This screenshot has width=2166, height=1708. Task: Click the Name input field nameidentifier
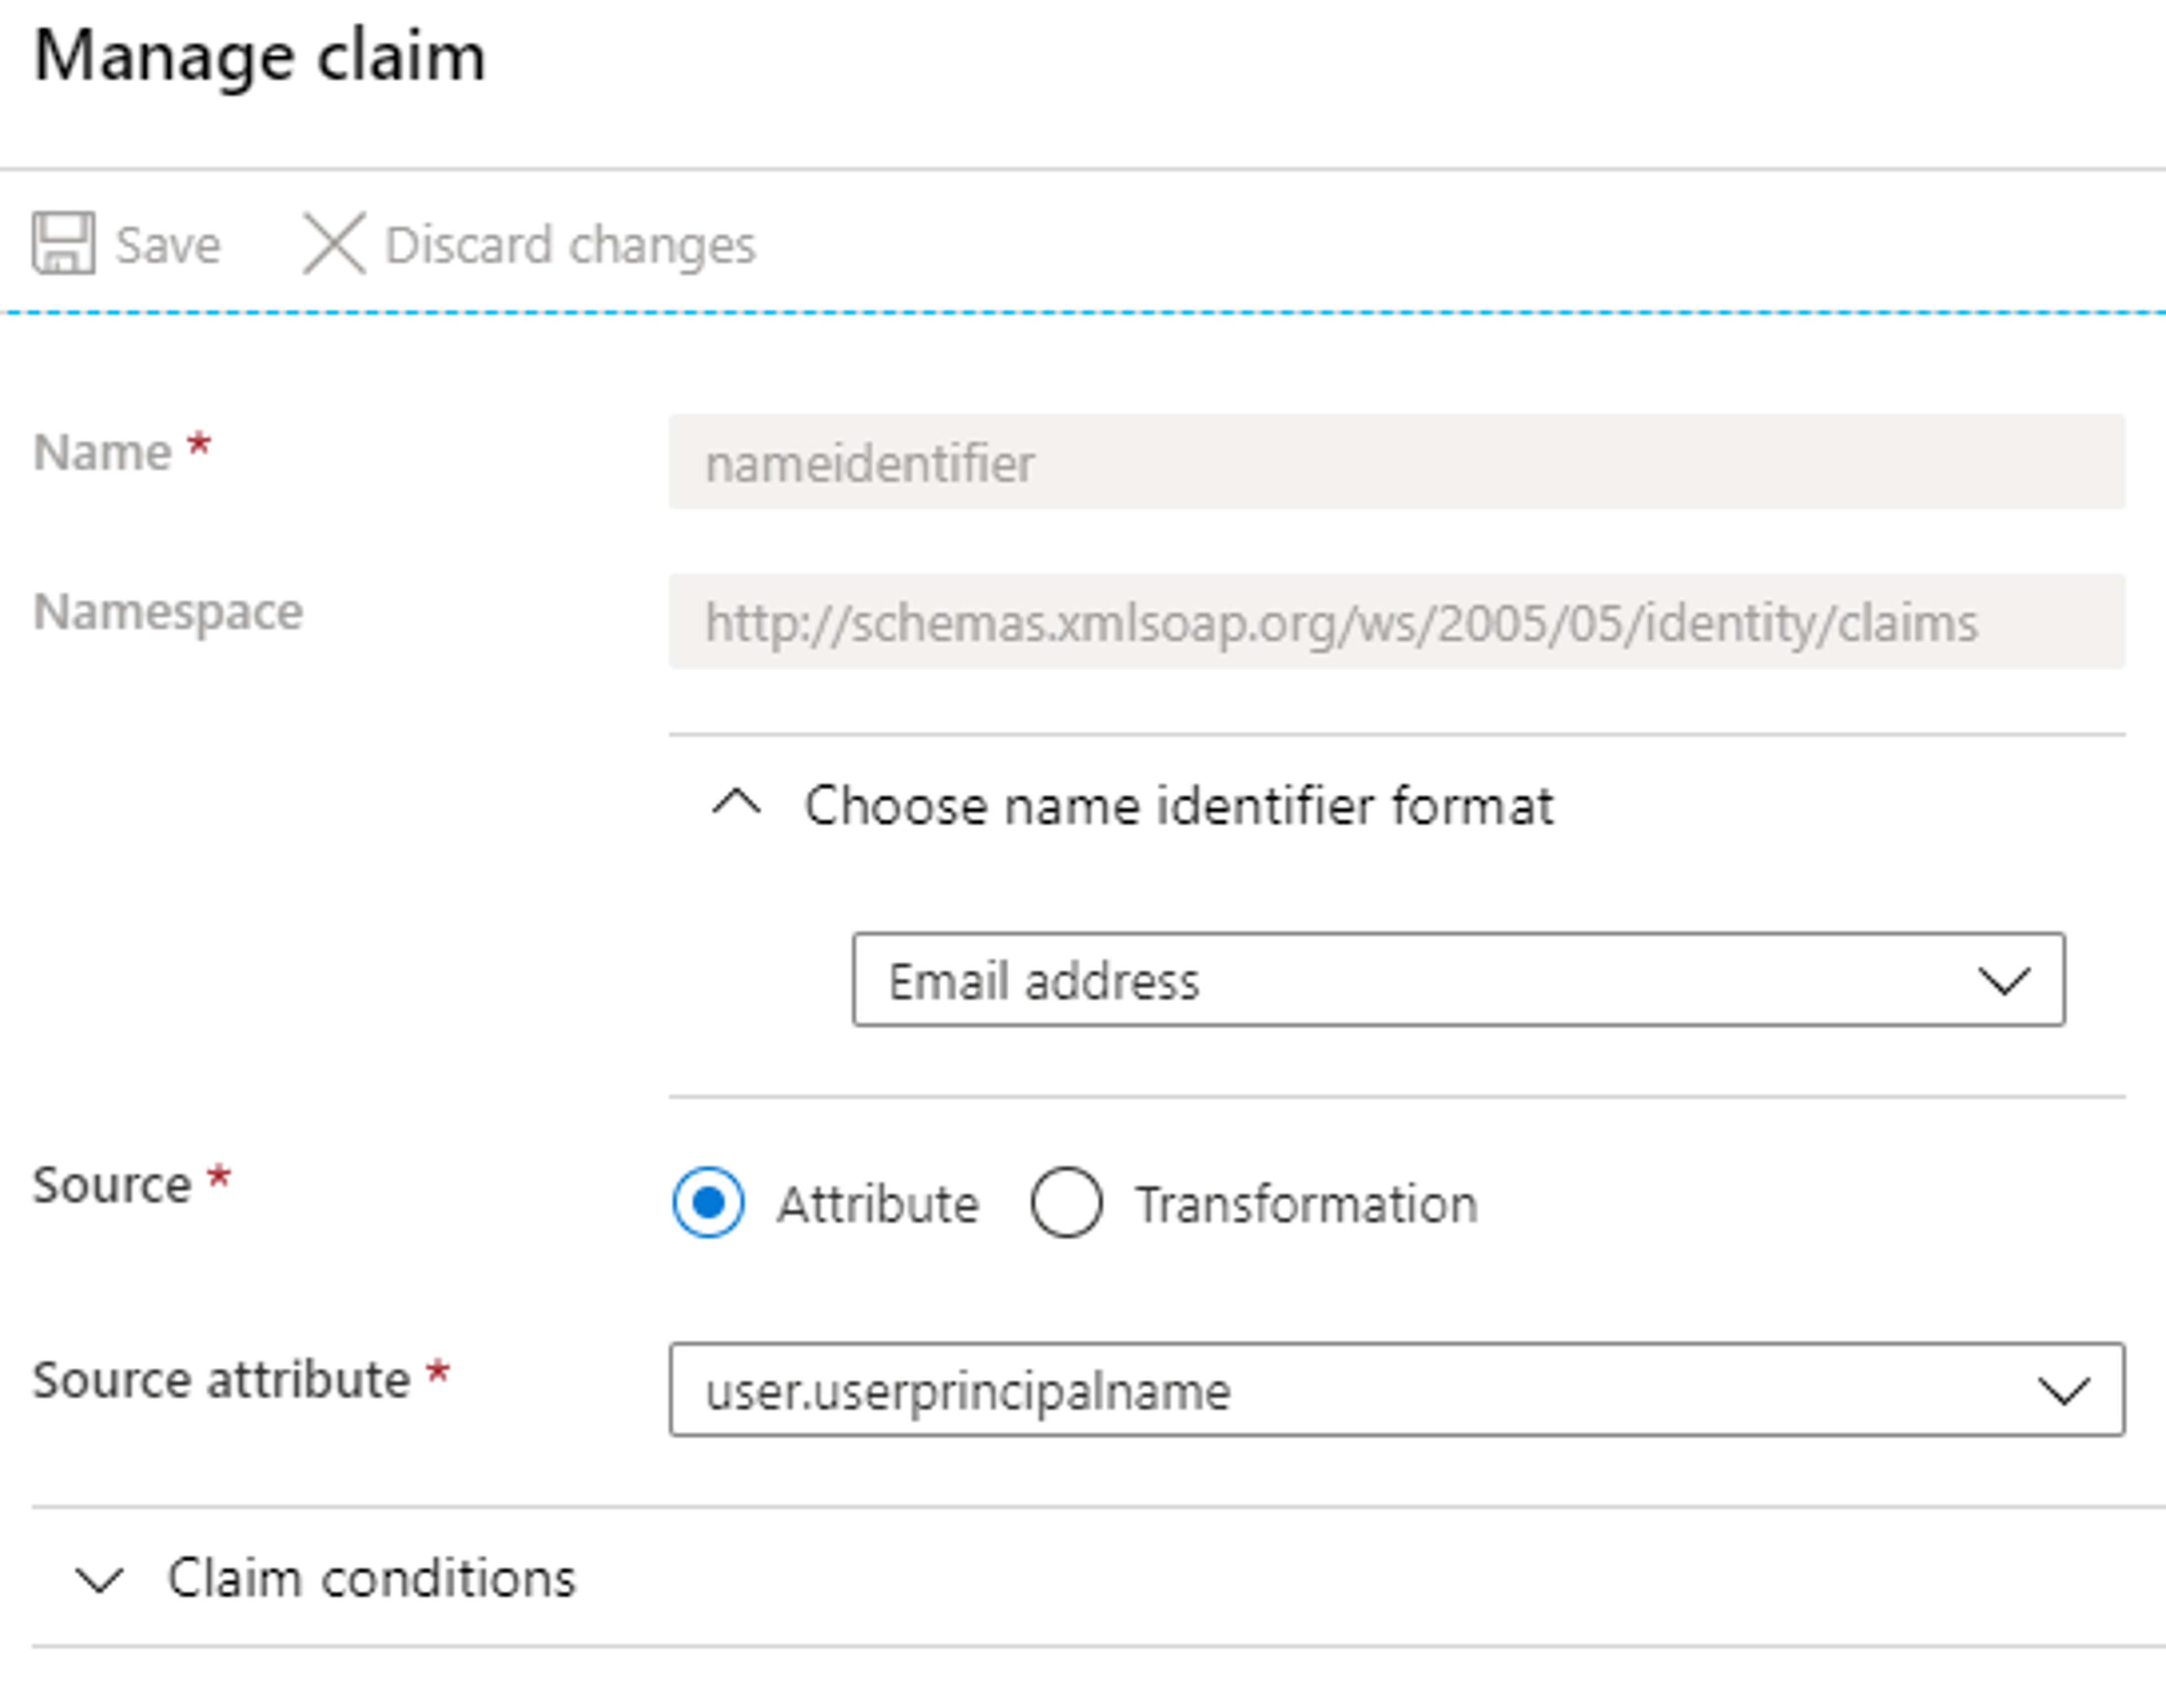(x=1397, y=462)
